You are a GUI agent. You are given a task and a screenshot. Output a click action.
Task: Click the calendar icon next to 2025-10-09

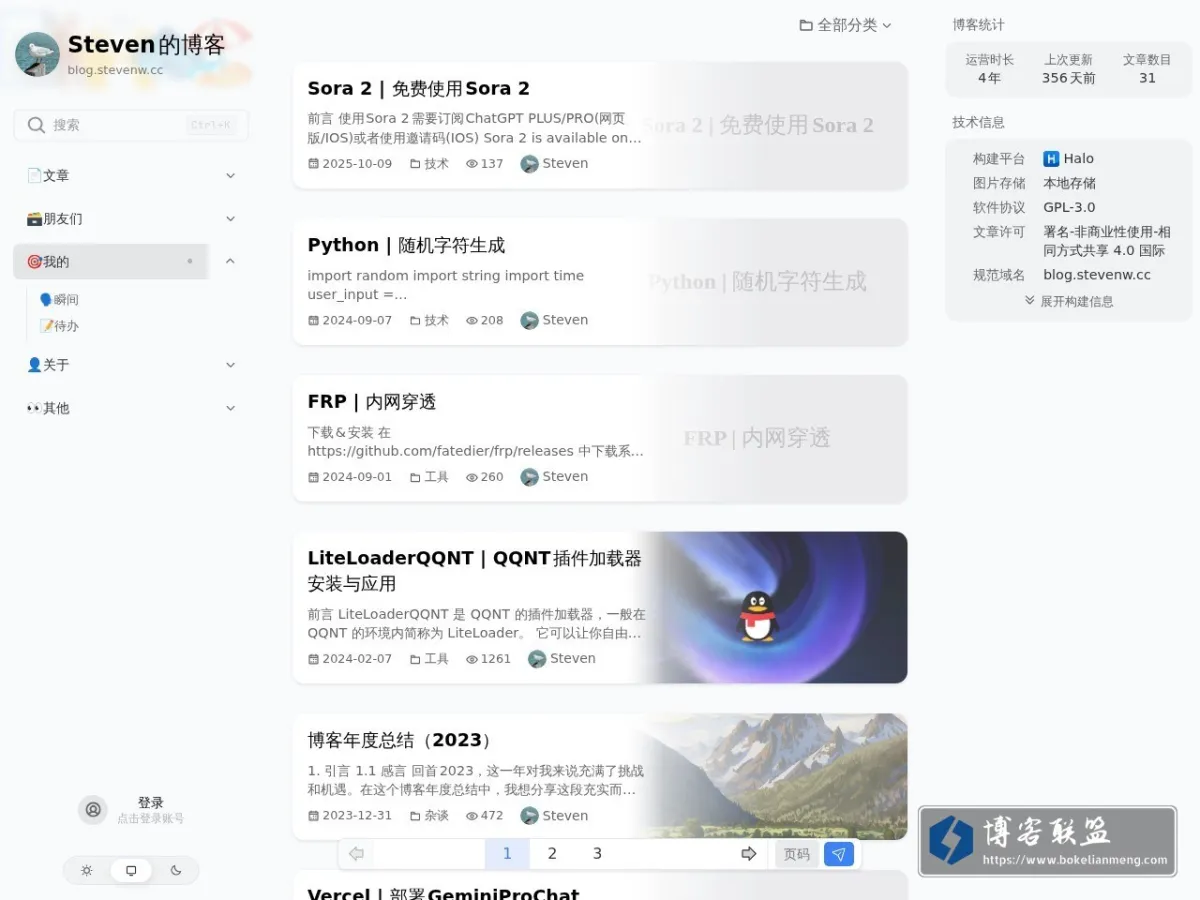pyautogui.click(x=313, y=164)
